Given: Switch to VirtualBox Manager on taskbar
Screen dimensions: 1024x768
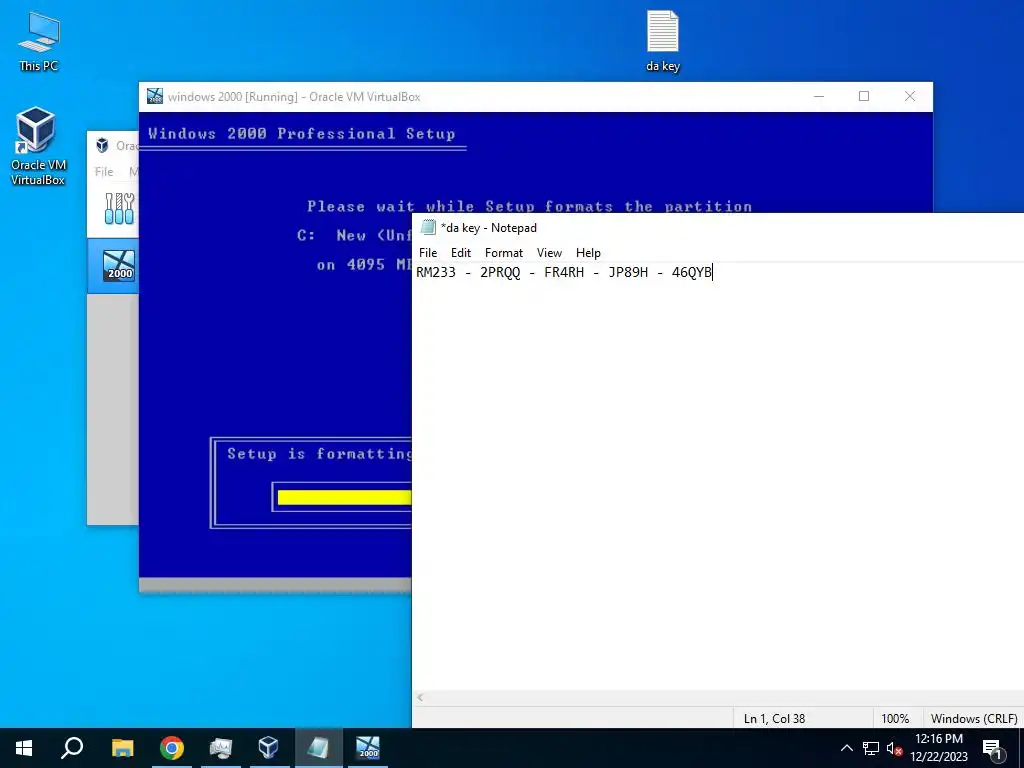Looking at the screenshot, I should point(268,748).
